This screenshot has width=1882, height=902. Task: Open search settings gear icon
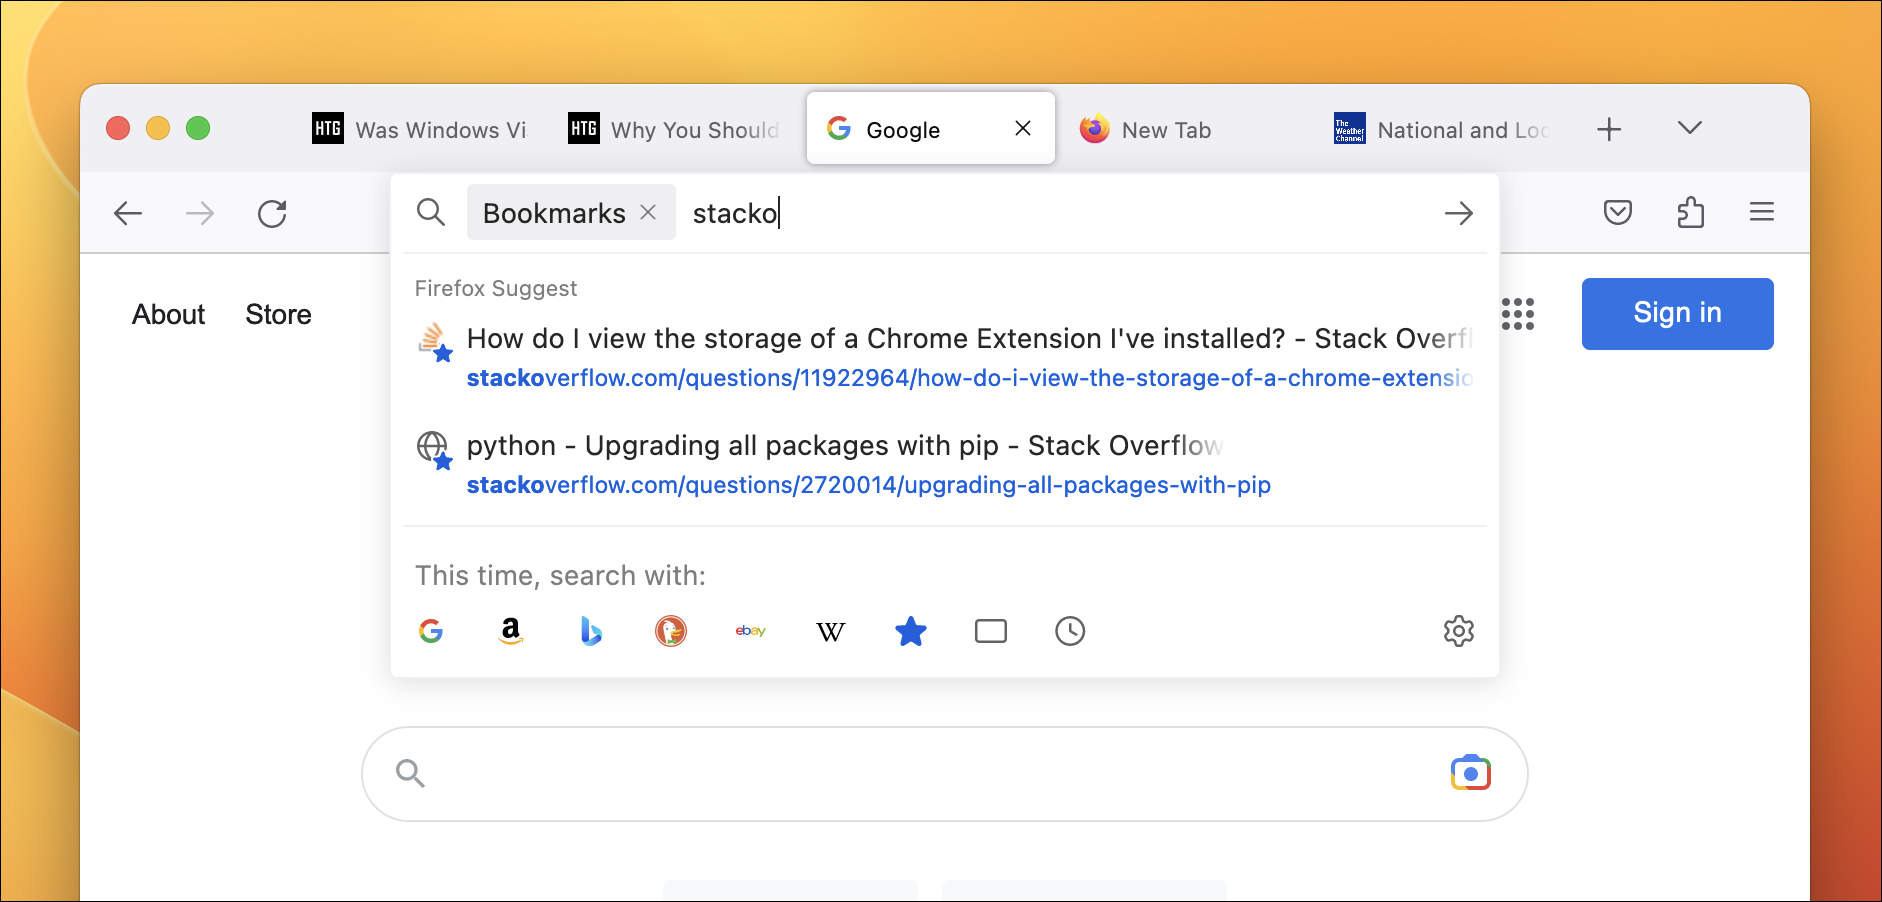point(1459,631)
